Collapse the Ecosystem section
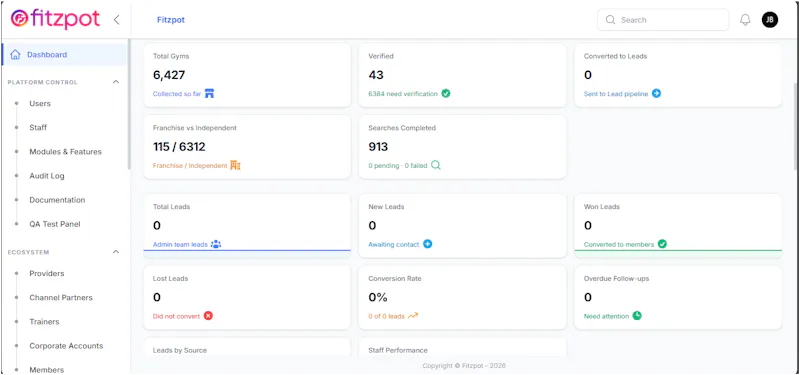The width and height of the screenshot is (800, 375). coord(116,252)
